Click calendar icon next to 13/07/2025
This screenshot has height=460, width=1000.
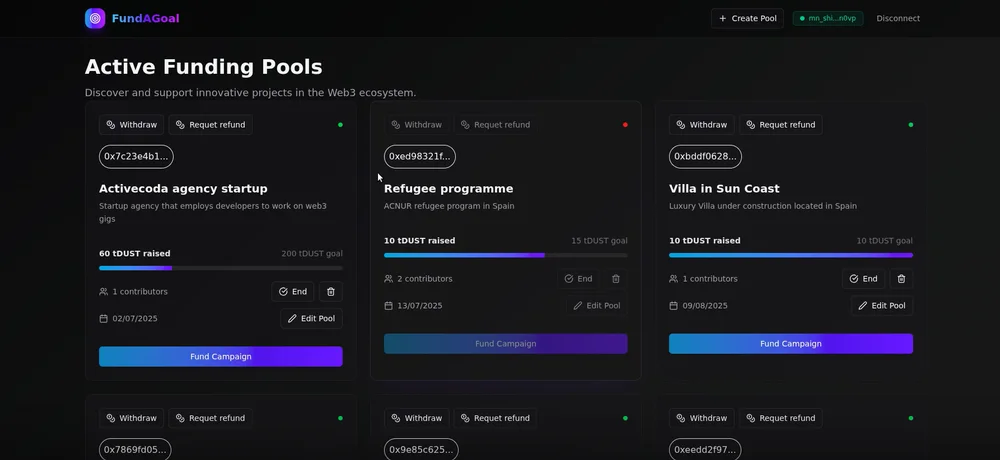[x=388, y=306]
